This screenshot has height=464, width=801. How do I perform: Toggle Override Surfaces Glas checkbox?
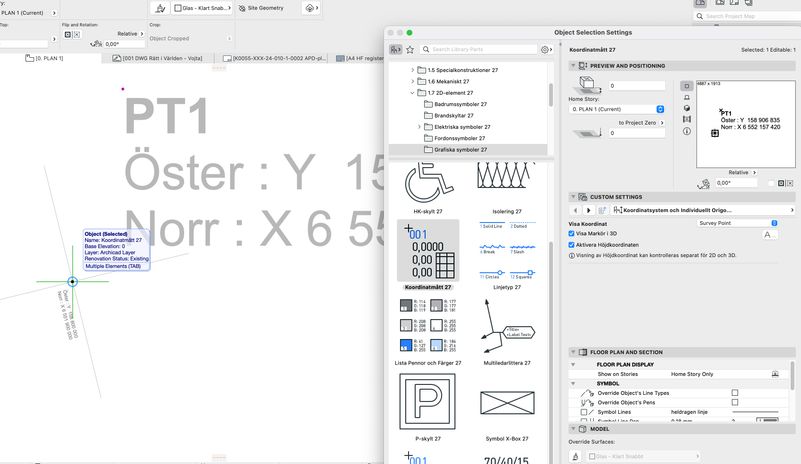coord(592,456)
